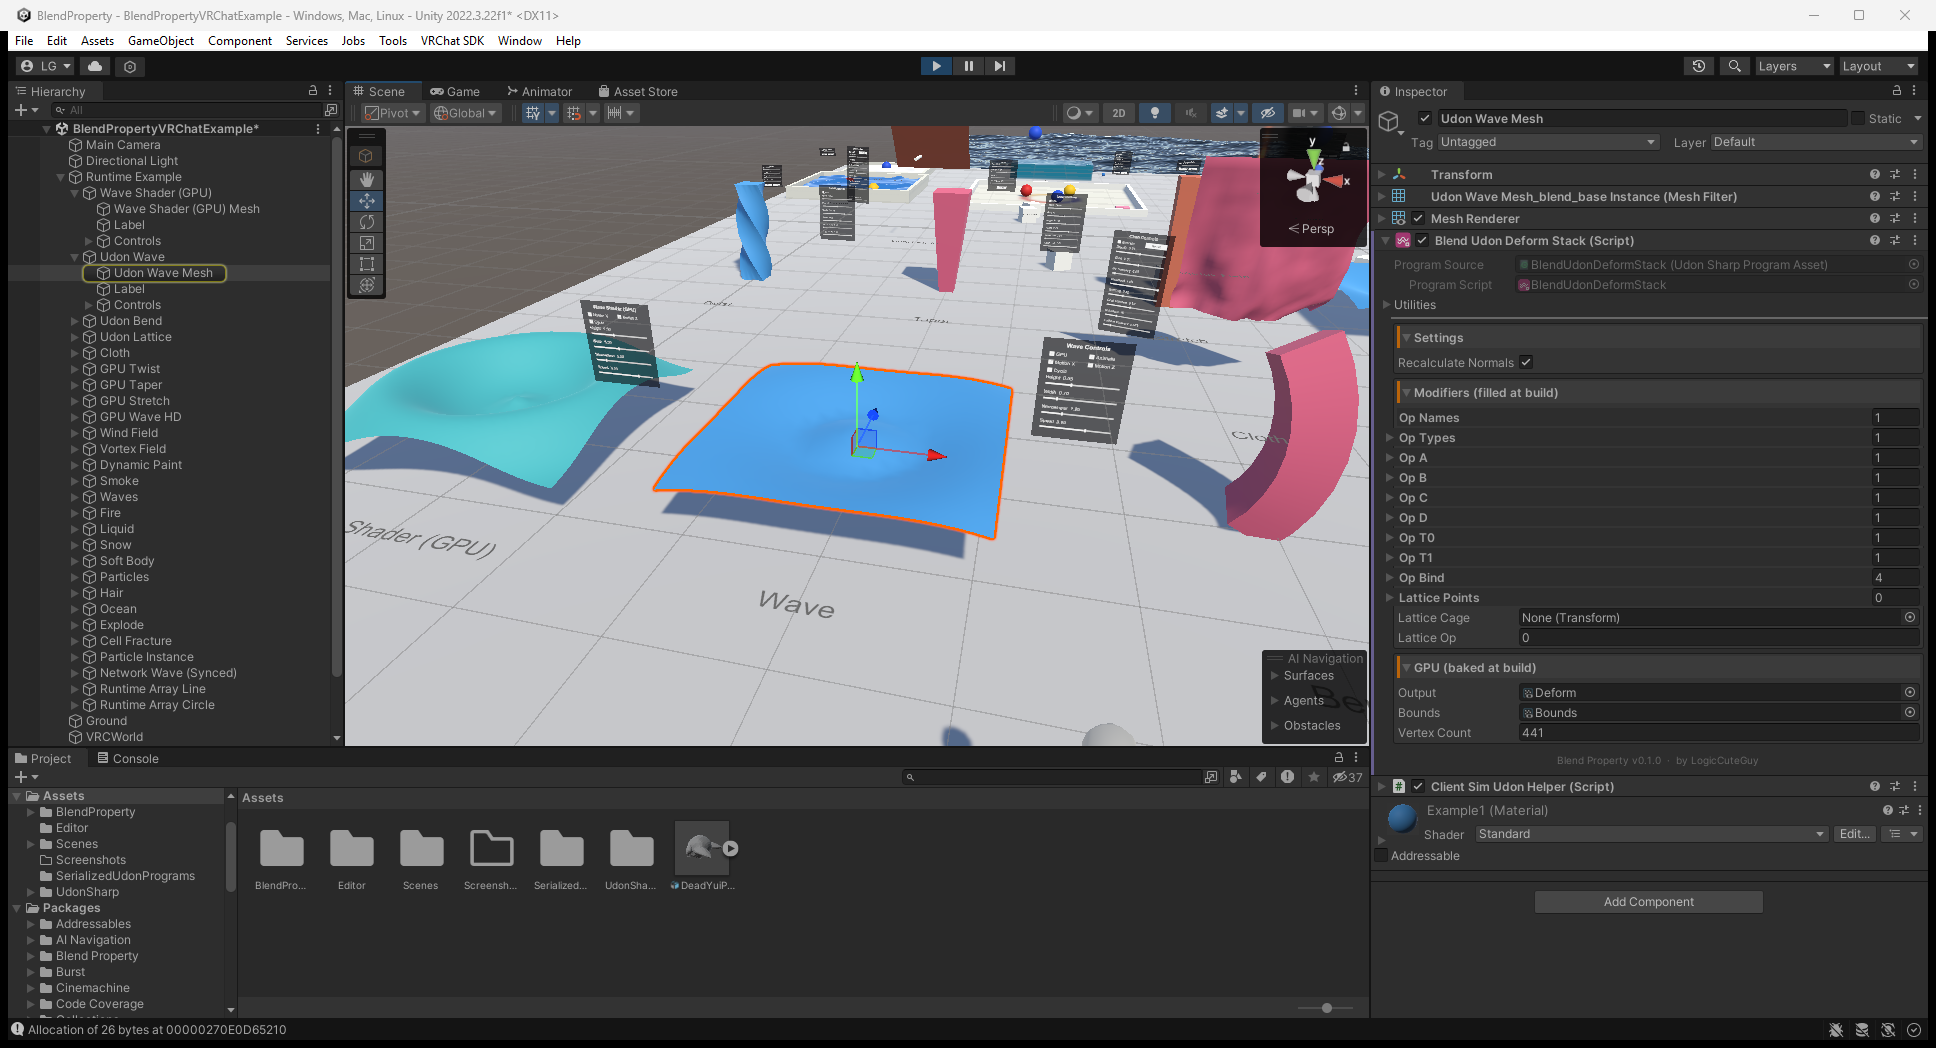The width and height of the screenshot is (1936, 1048).
Task: Open scene camera settings icon
Action: [1299, 113]
